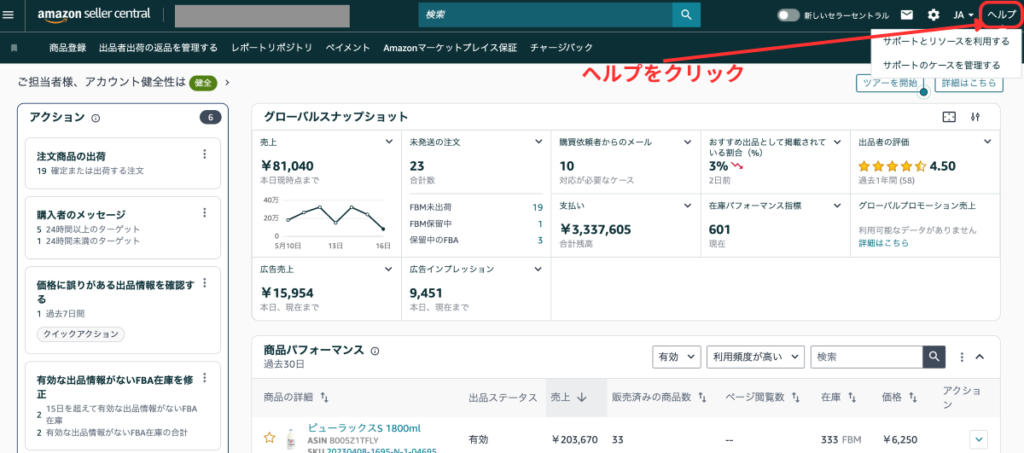Click the product performance search magnifier button

pyautogui.click(x=934, y=356)
